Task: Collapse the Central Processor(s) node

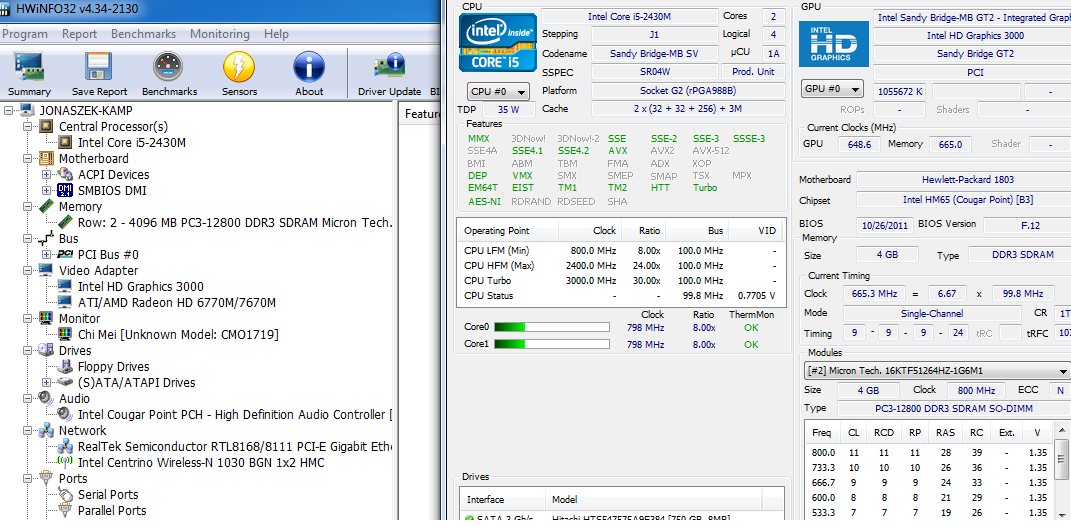Action: pos(28,126)
